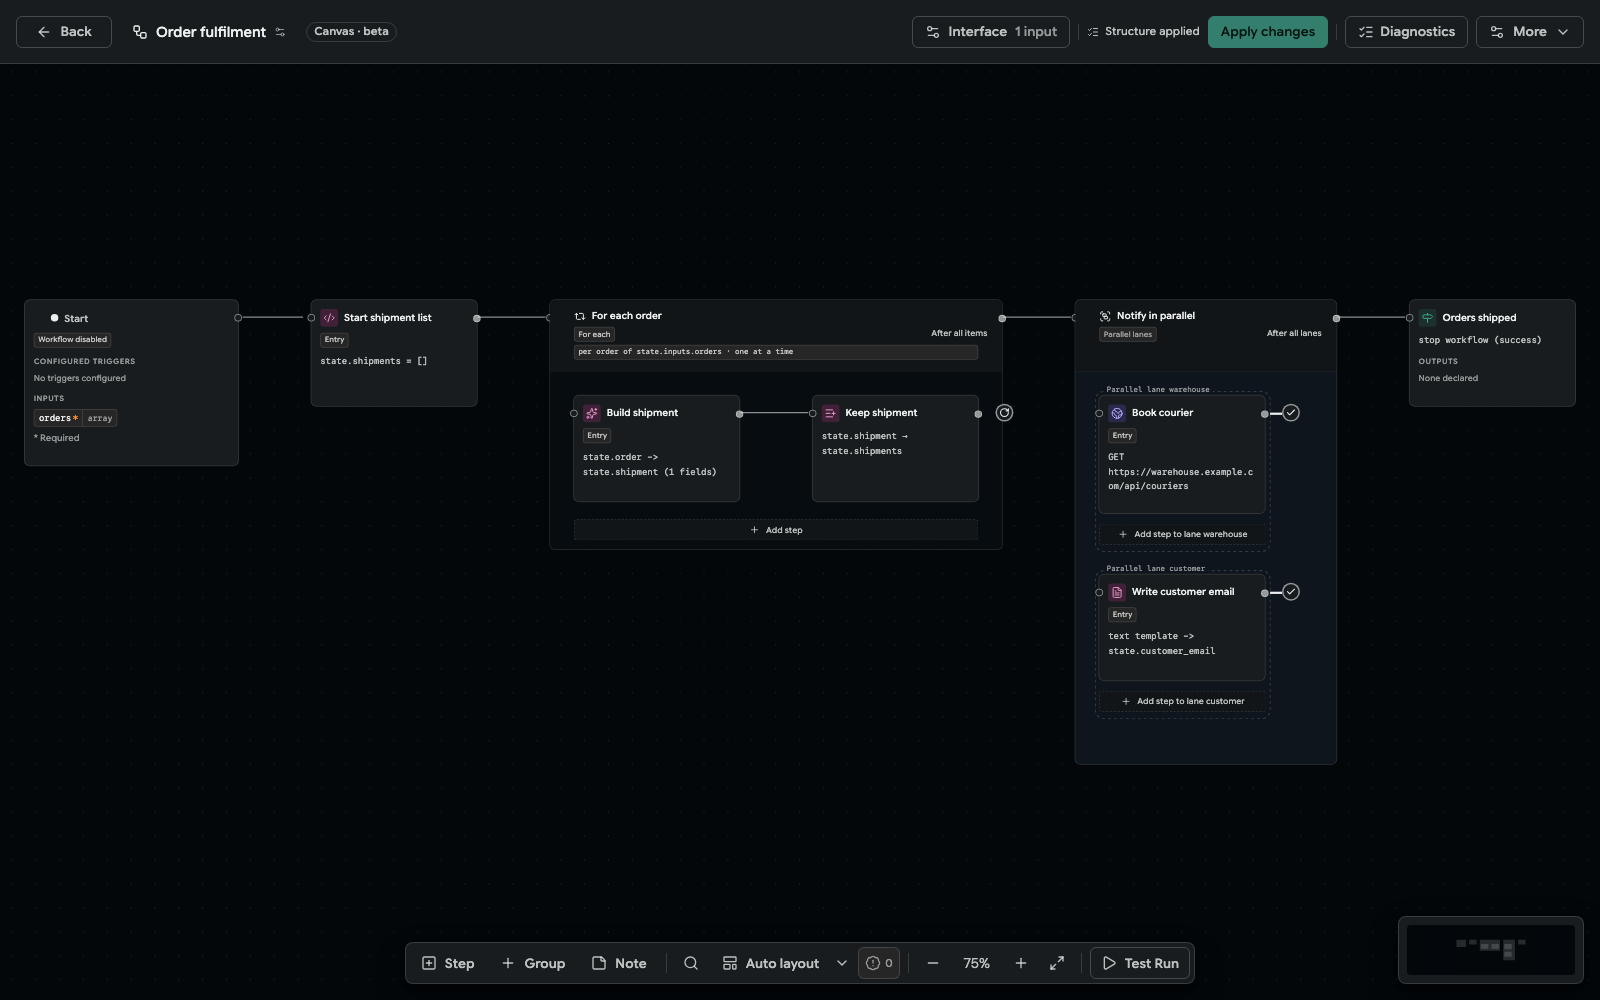Click the 75% zoom level
This screenshot has width=1600, height=1000.
[x=977, y=963]
